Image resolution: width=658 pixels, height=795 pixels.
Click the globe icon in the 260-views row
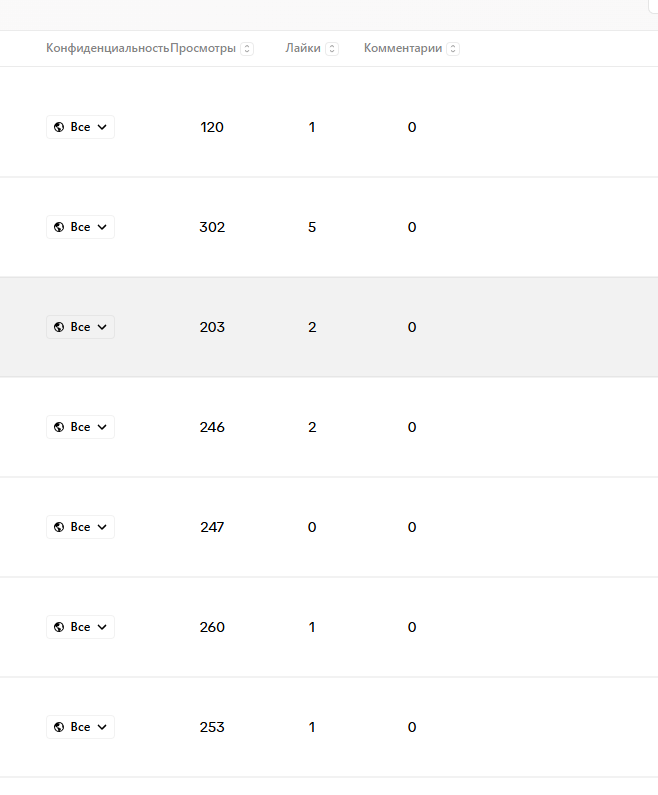pos(59,627)
